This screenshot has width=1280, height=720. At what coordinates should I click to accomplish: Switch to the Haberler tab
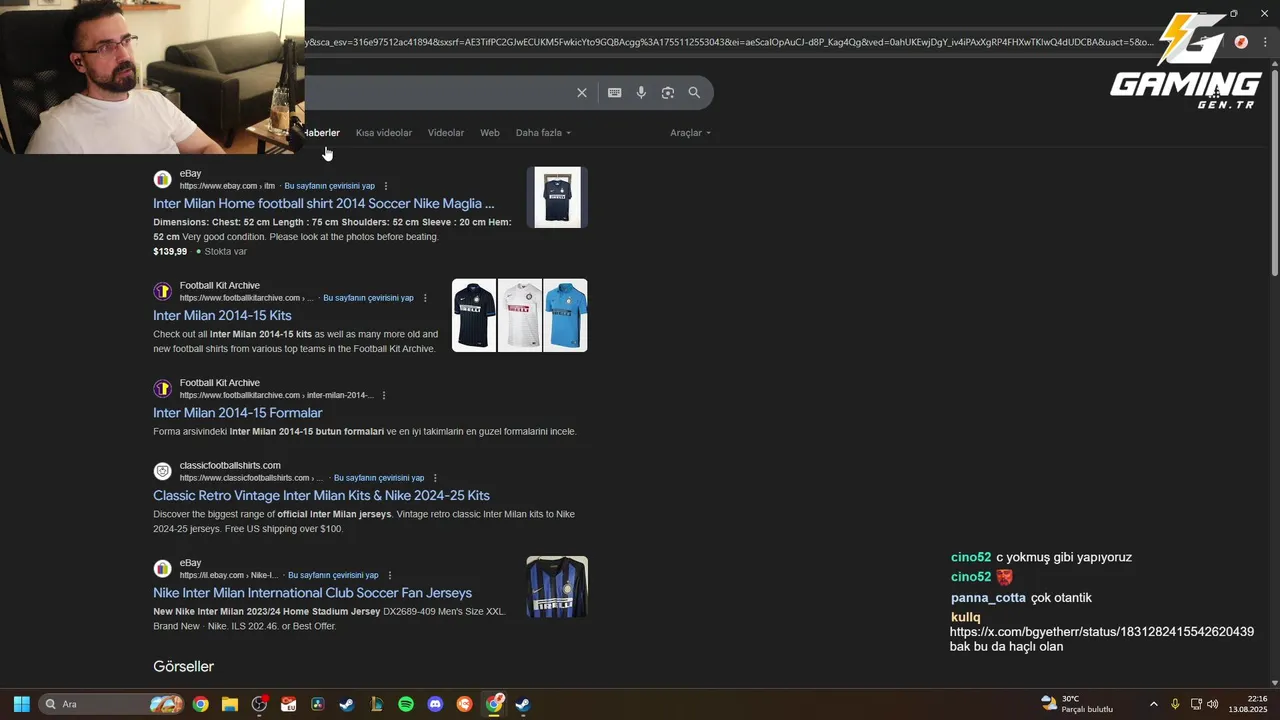(x=322, y=133)
